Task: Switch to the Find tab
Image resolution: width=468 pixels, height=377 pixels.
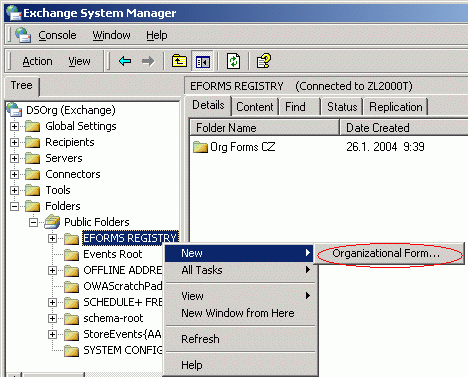Action: 300,107
